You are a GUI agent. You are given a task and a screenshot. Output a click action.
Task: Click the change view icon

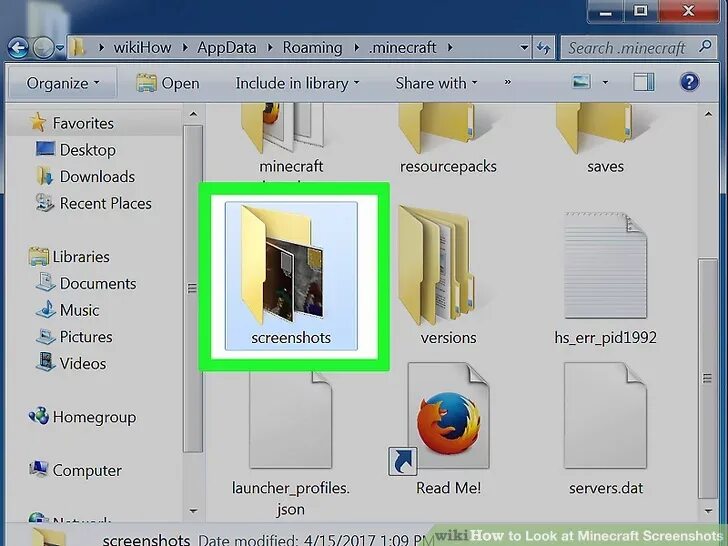click(582, 82)
